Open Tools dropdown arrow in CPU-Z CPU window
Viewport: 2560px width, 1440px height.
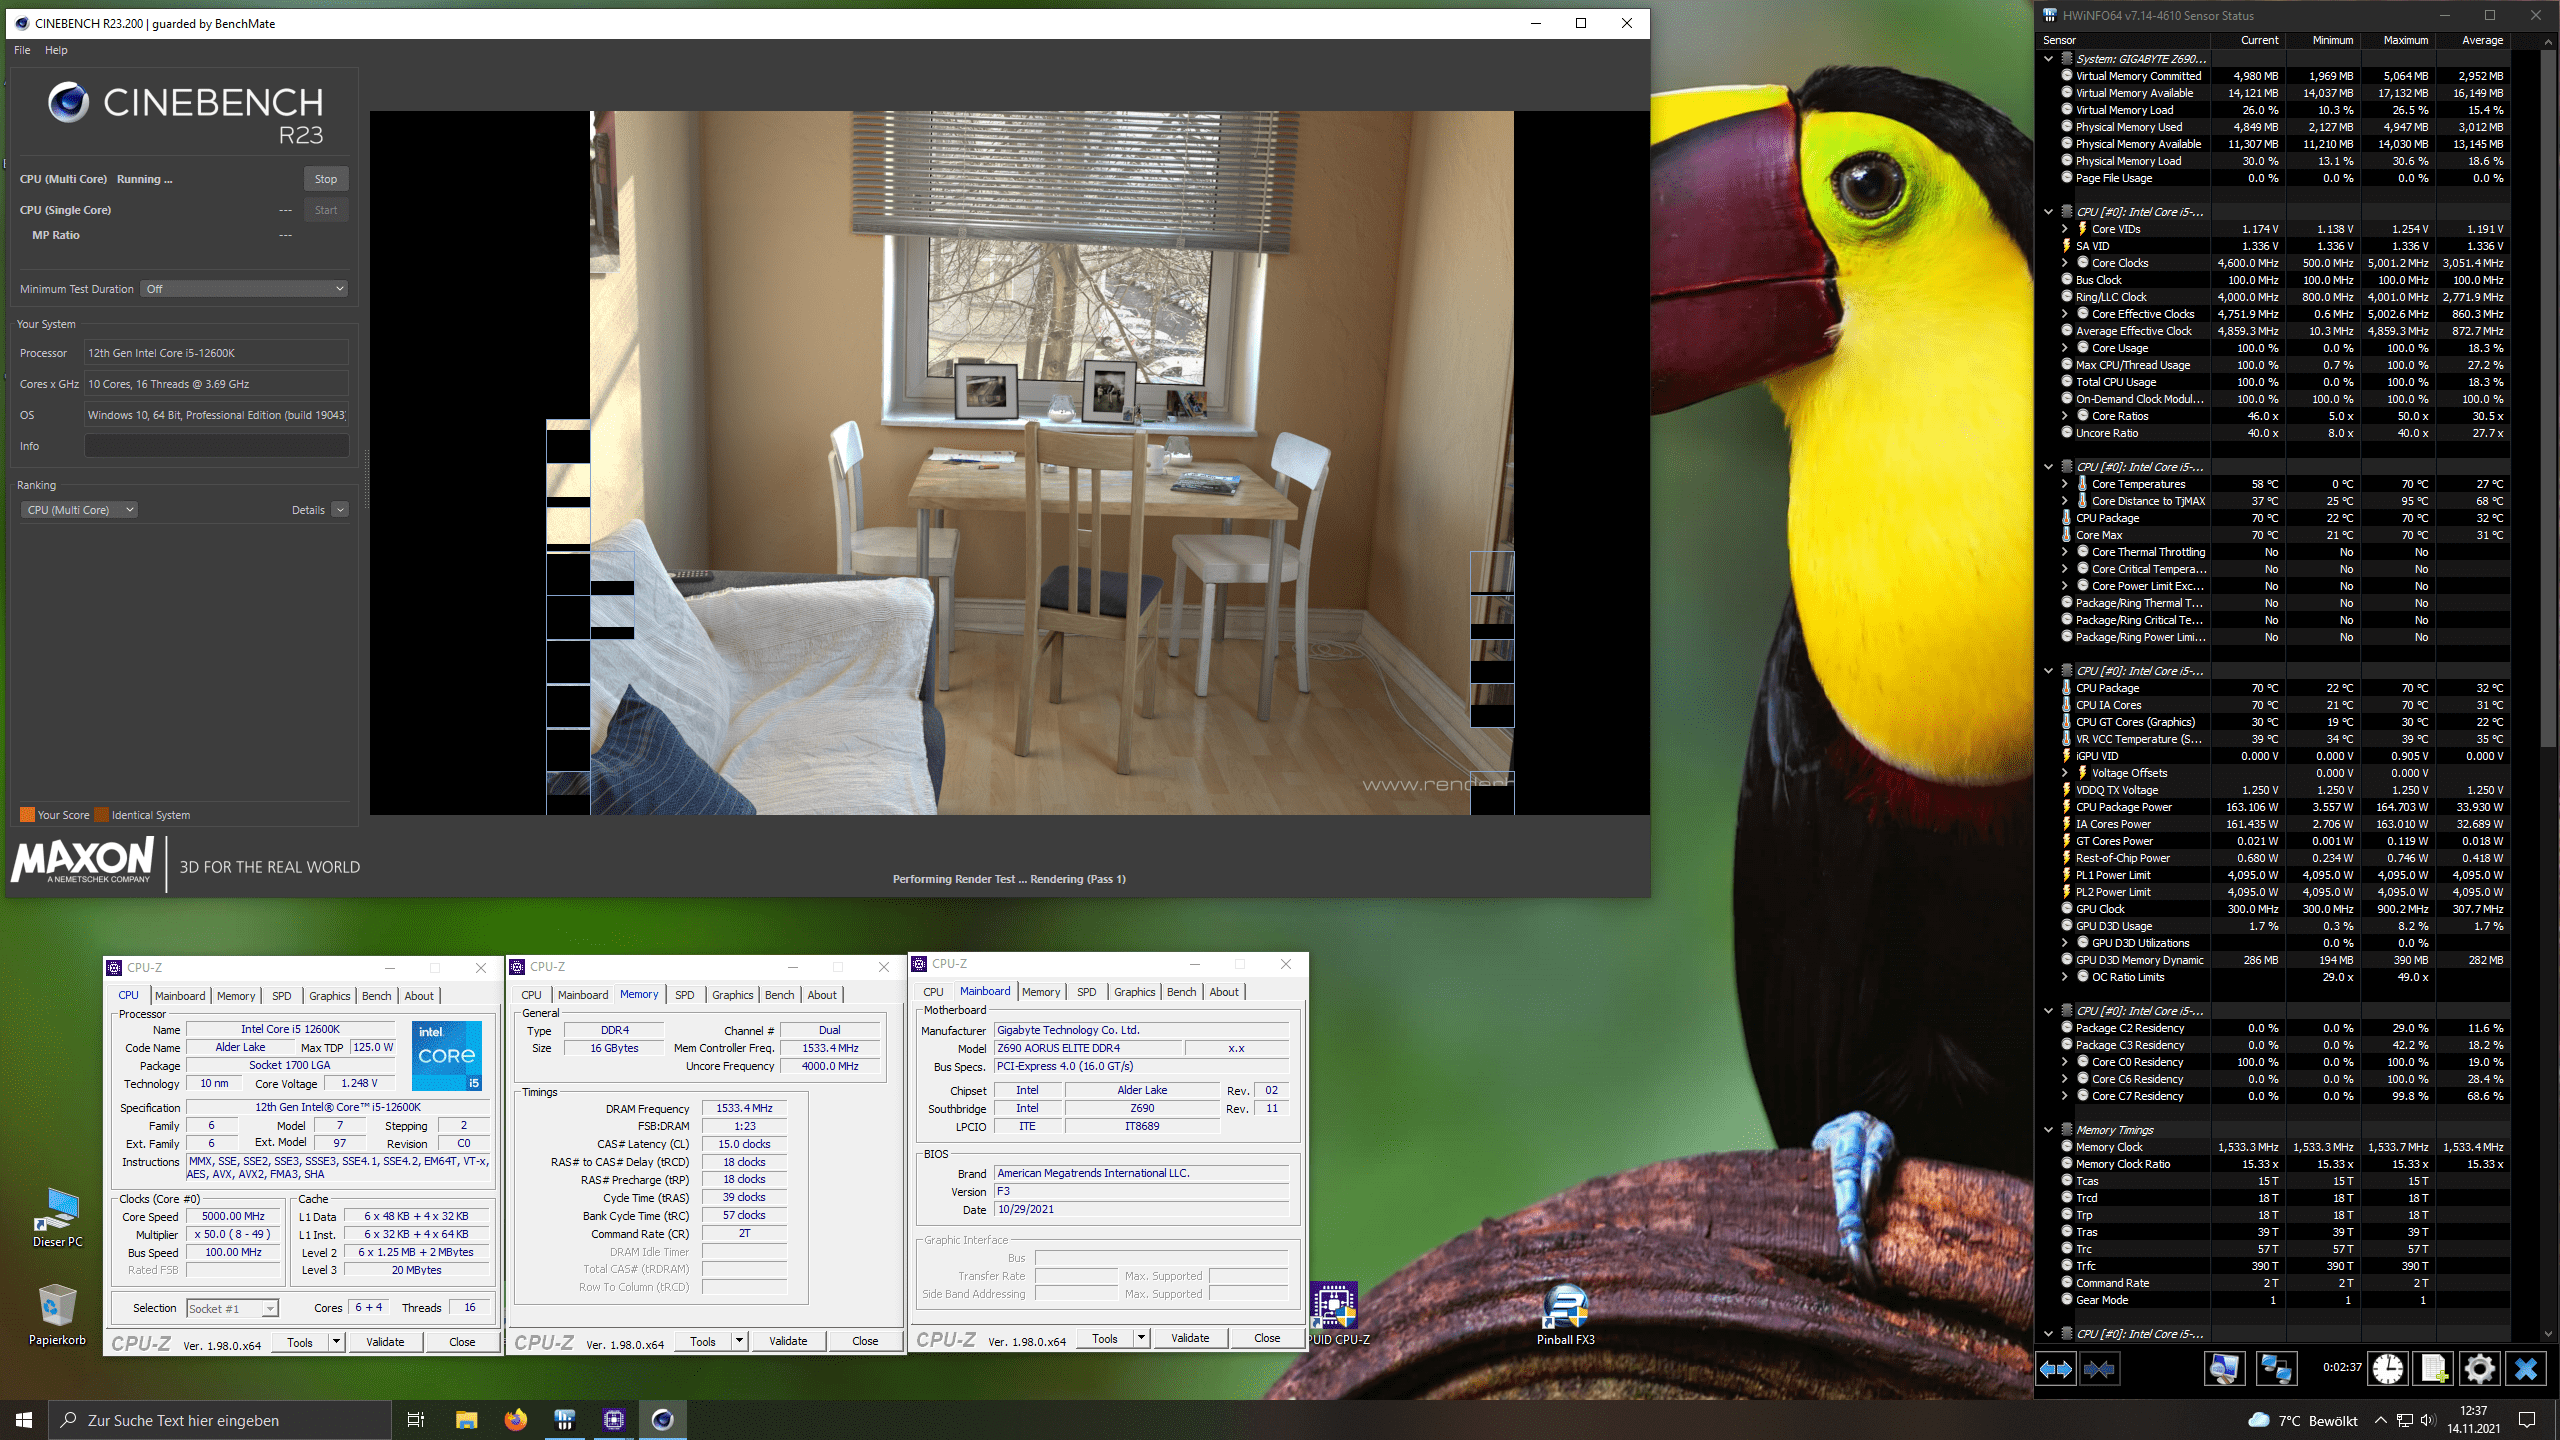[x=337, y=1342]
